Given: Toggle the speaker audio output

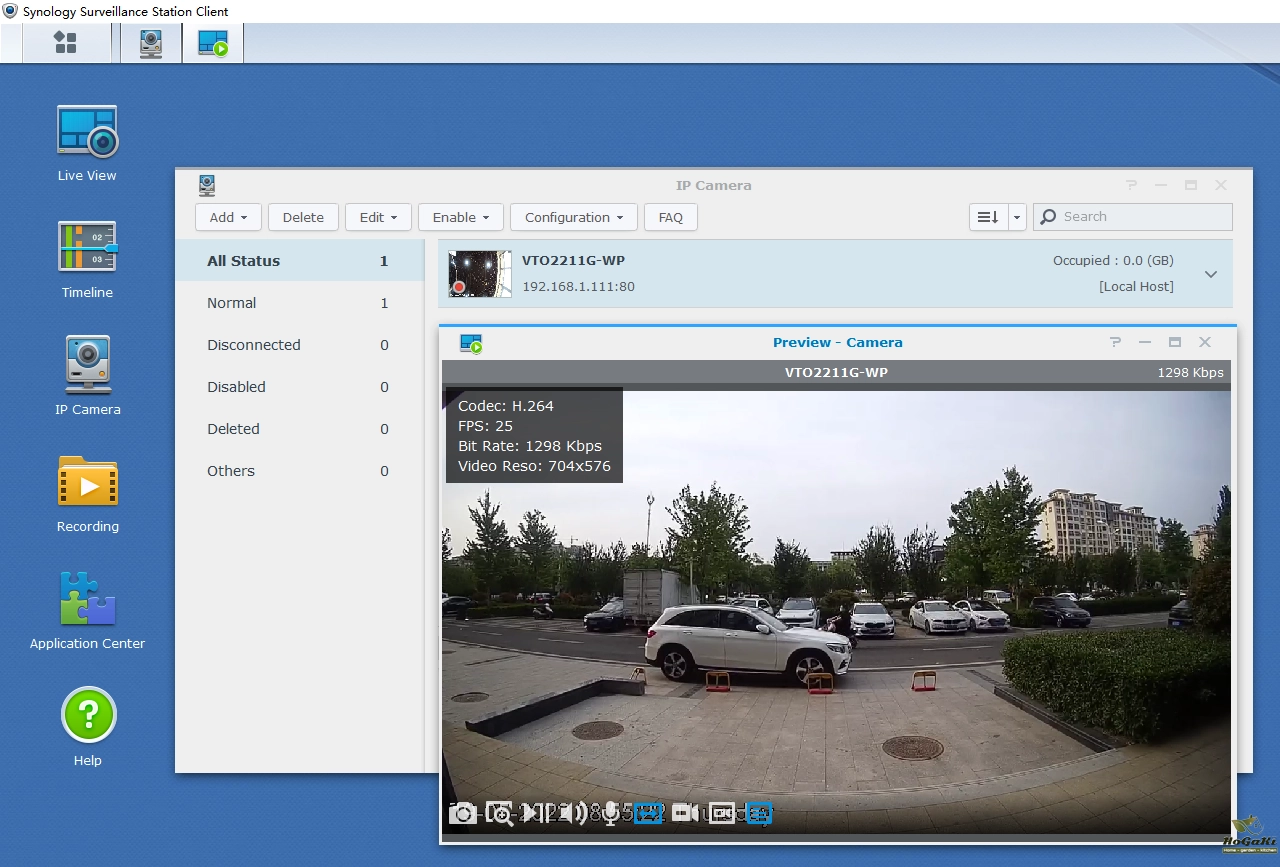Looking at the screenshot, I should 574,813.
